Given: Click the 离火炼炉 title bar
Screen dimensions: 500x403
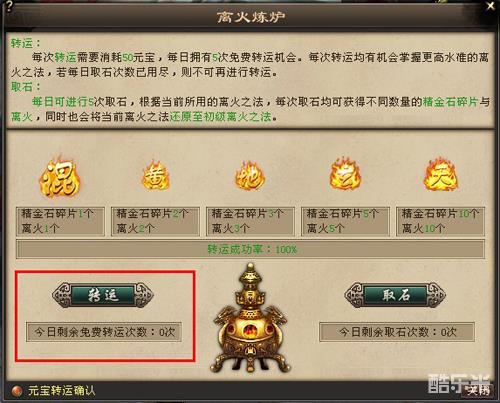Looking at the screenshot, I should click(250, 17).
